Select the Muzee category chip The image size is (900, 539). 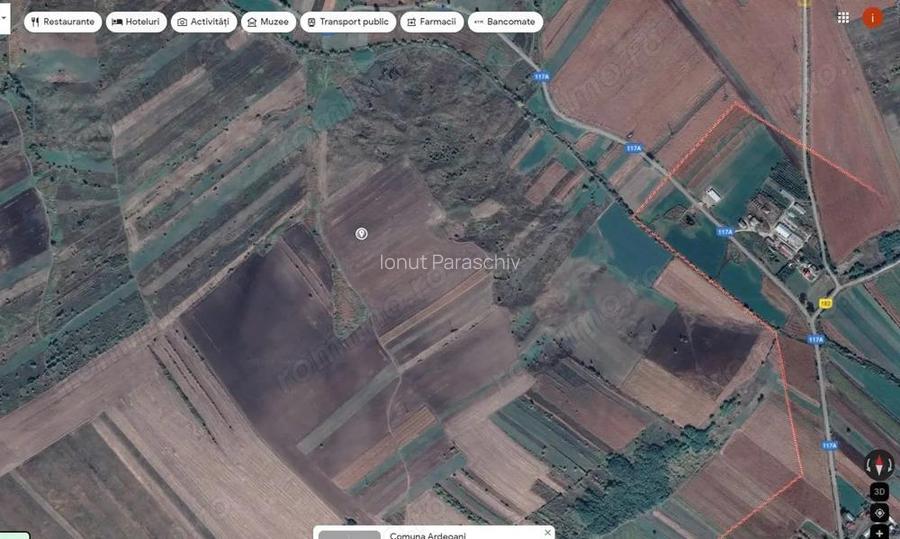coord(268,21)
